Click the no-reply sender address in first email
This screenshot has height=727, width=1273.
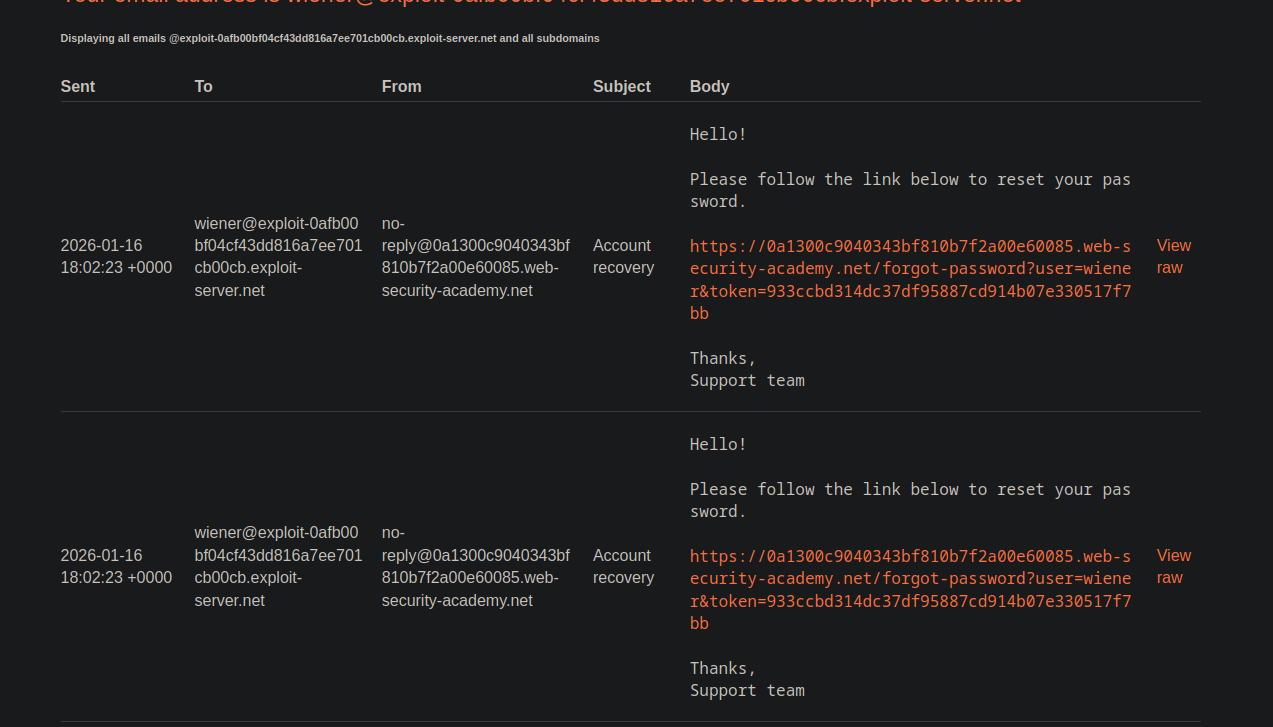click(x=475, y=256)
